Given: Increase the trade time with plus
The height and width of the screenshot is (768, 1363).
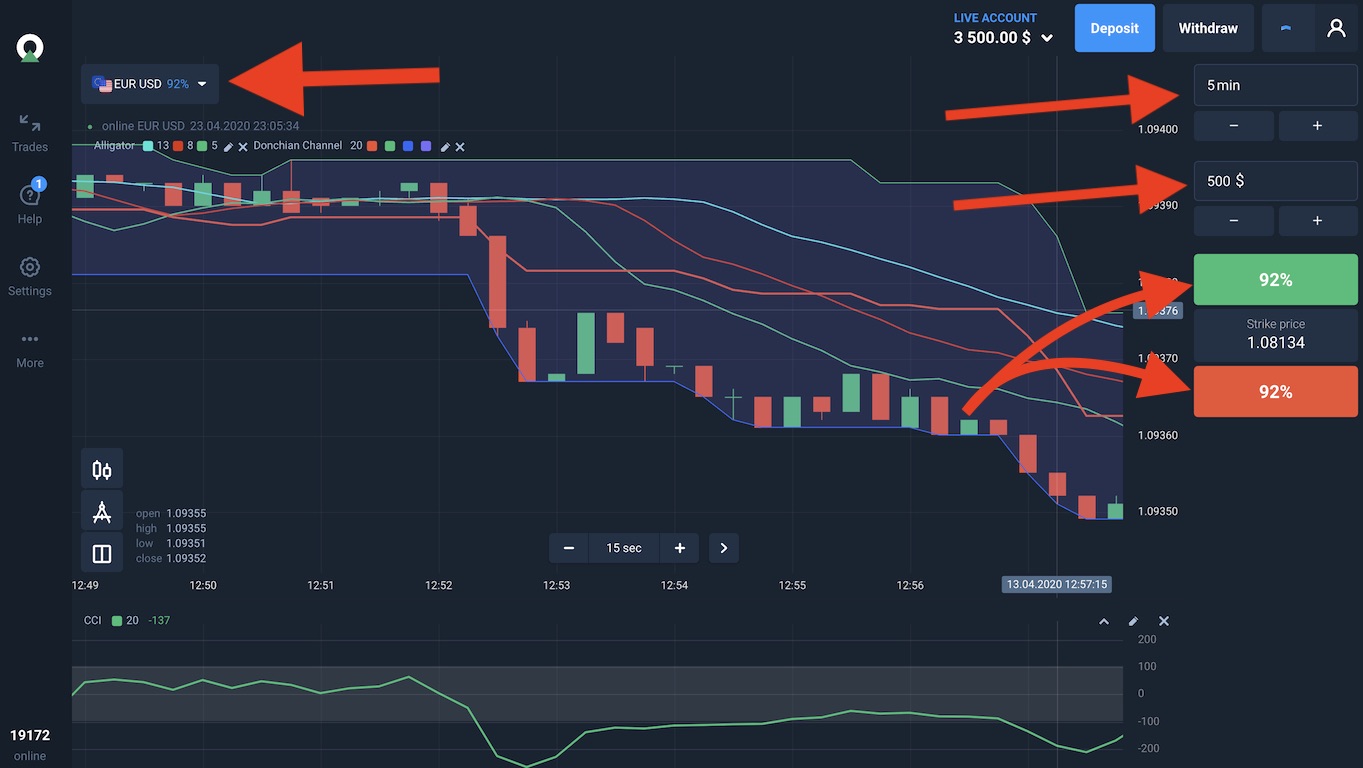Looking at the screenshot, I should pyautogui.click(x=1317, y=126).
